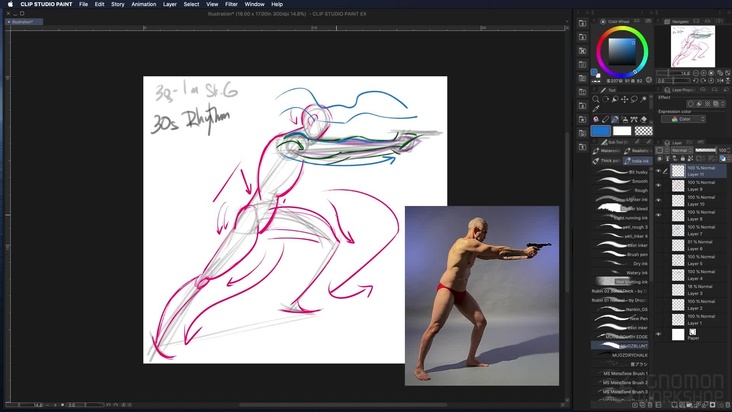
Task: Select the Lasso selection tool
Action: pyautogui.click(x=634, y=99)
